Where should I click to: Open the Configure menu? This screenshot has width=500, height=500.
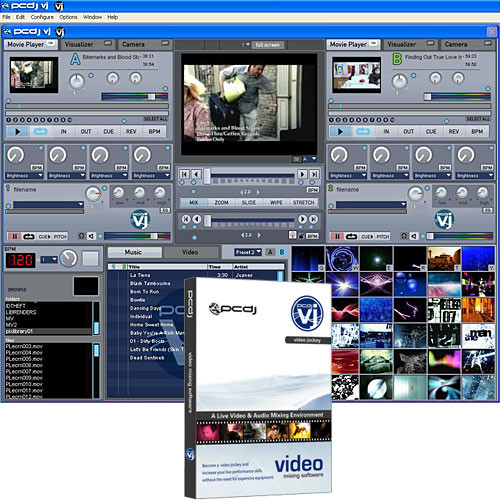42,17
